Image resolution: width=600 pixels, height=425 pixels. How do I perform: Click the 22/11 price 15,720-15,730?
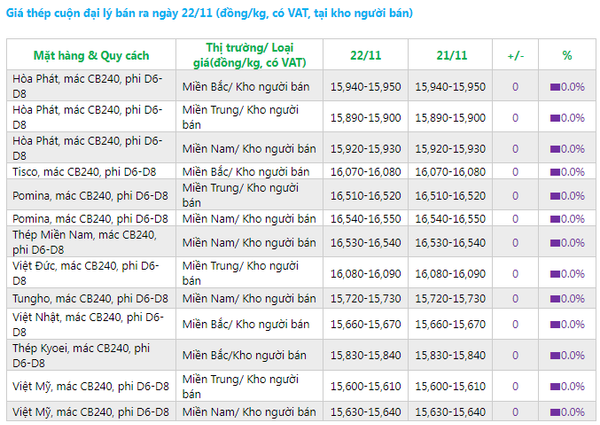click(x=366, y=298)
